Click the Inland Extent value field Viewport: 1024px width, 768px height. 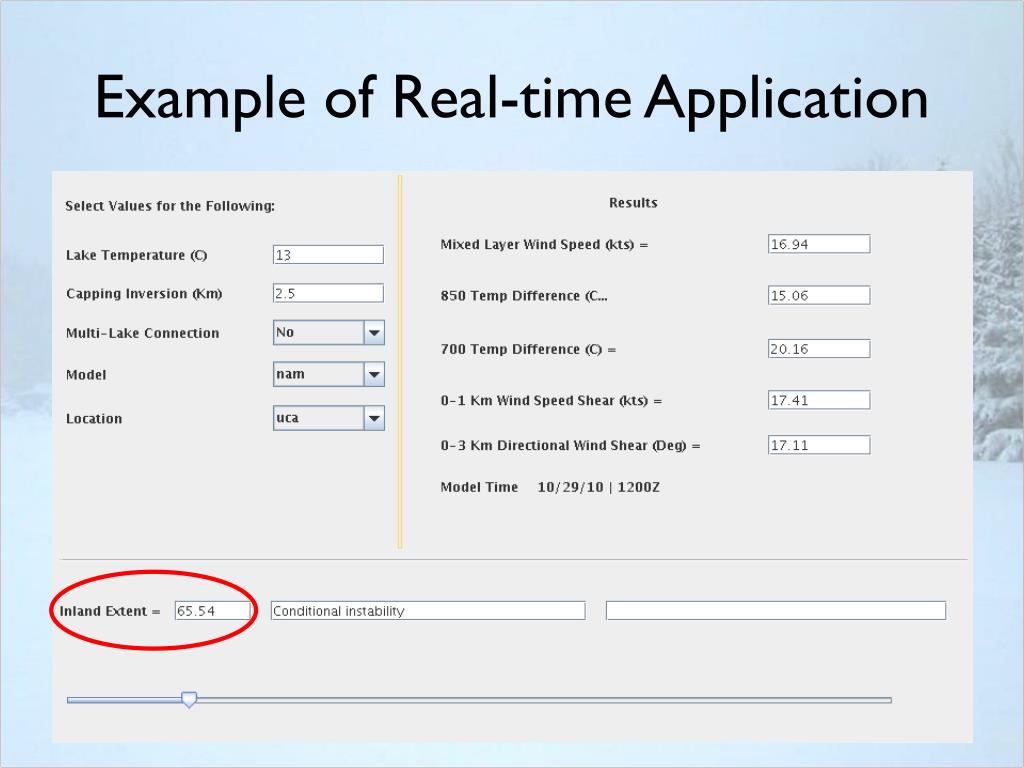pos(212,611)
